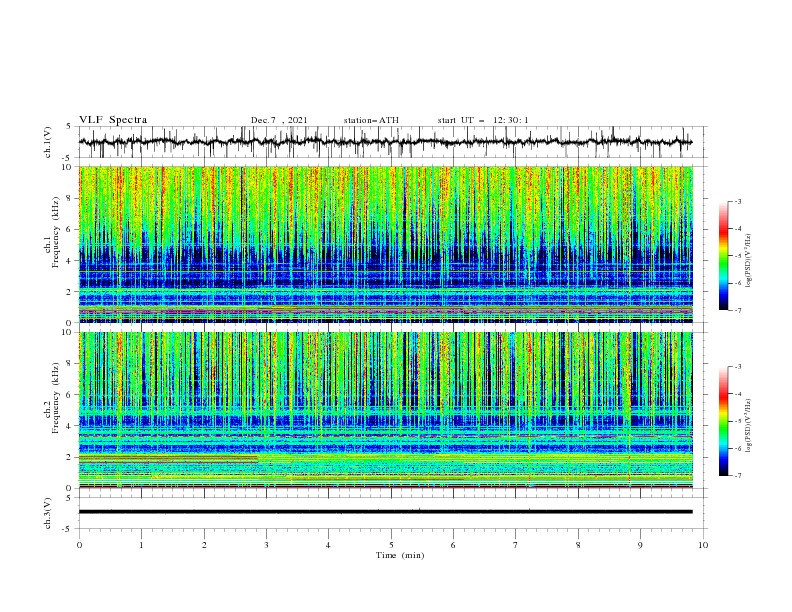The image size is (792, 612).
Task: Click the ch.1 spectrogram plot area
Action: tap(385, 244)
